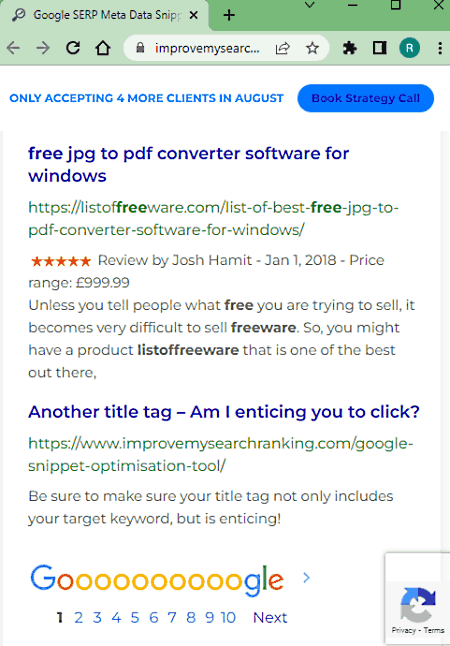Open a new tab with plus button
This screenshot has width=450, height=646.
tap(229, 15)
